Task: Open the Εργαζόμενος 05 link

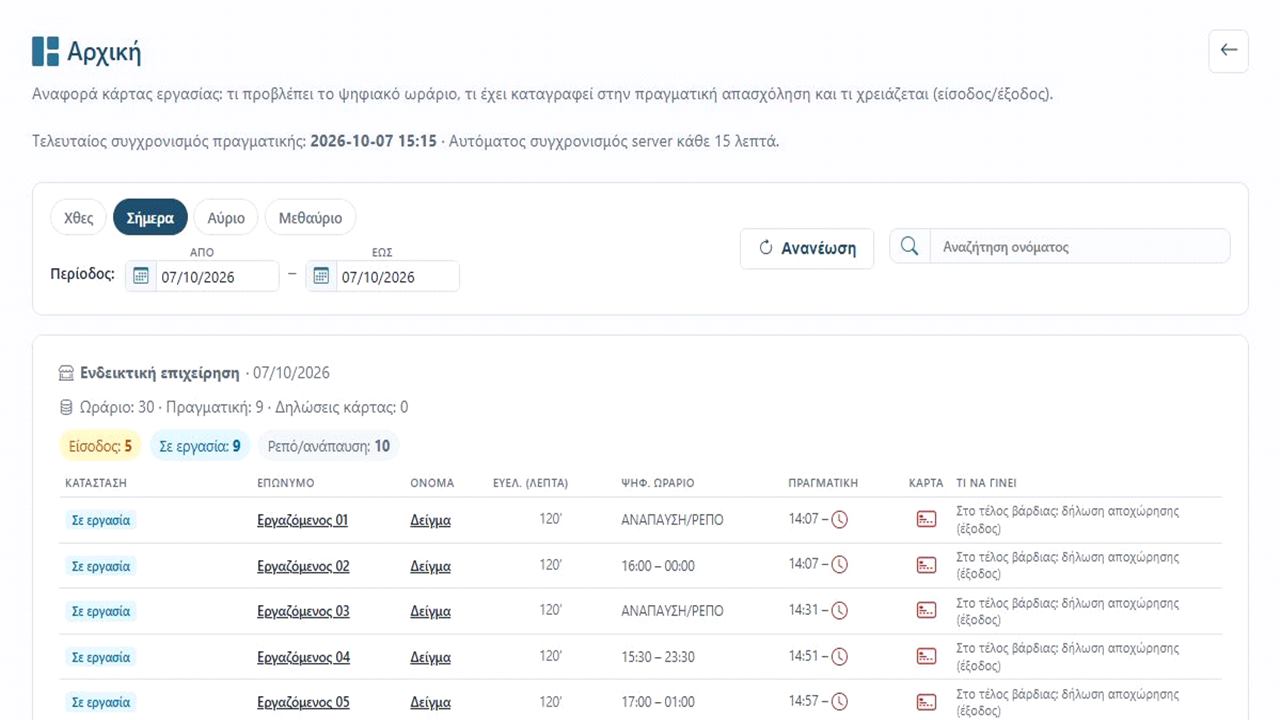Action: (x=304, y=702)
